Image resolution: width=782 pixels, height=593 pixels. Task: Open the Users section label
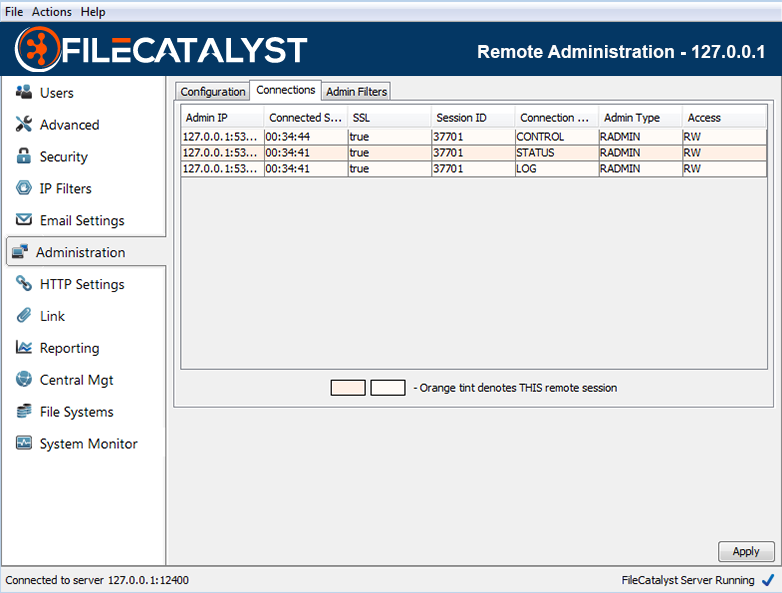[57, 93]
